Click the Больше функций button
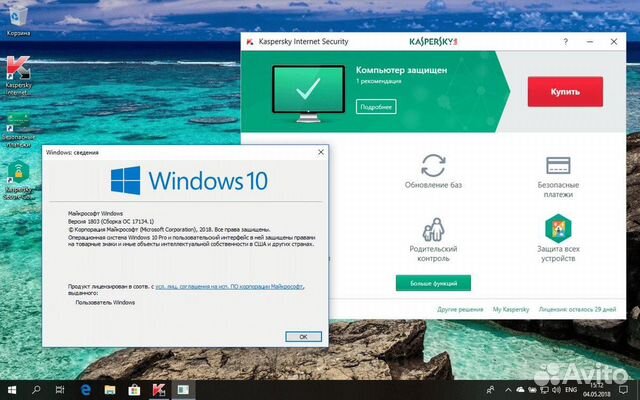 (433, 283)
